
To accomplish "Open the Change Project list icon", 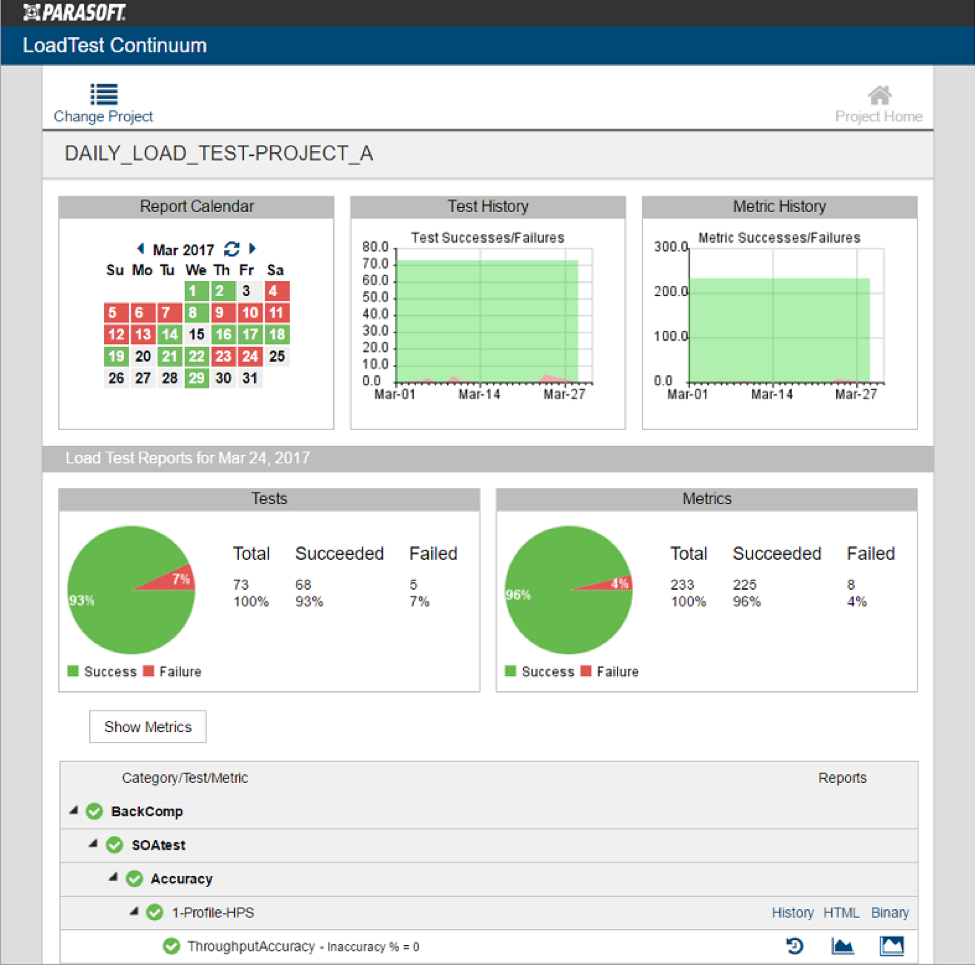I will (104, 94).
